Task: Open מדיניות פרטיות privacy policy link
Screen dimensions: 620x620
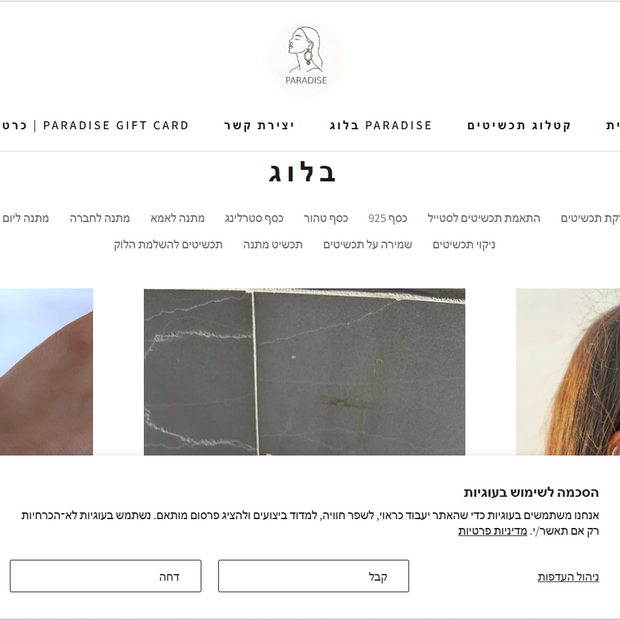Action: [x=493, y=531]
